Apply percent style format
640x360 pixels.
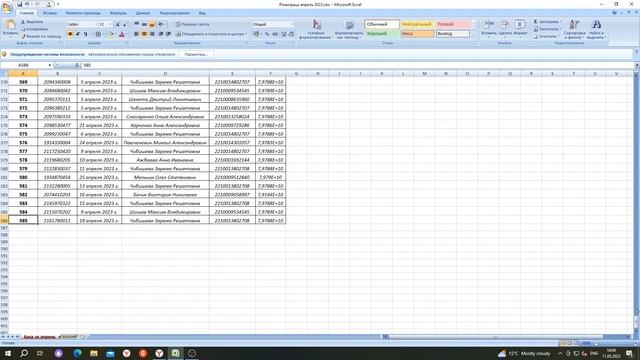tap(267, 34)
